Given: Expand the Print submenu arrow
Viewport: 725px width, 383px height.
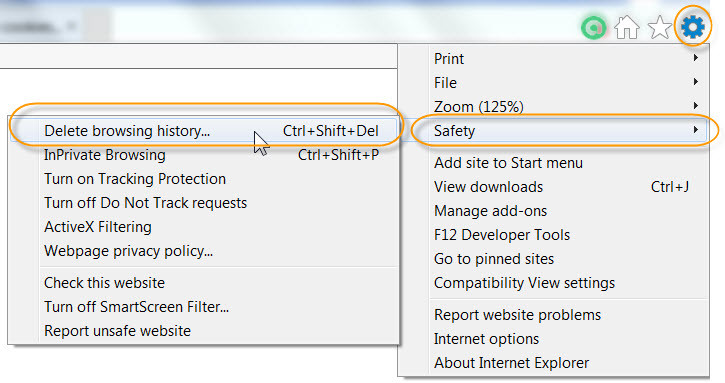Looking at the screenshot, I should 695,58.
